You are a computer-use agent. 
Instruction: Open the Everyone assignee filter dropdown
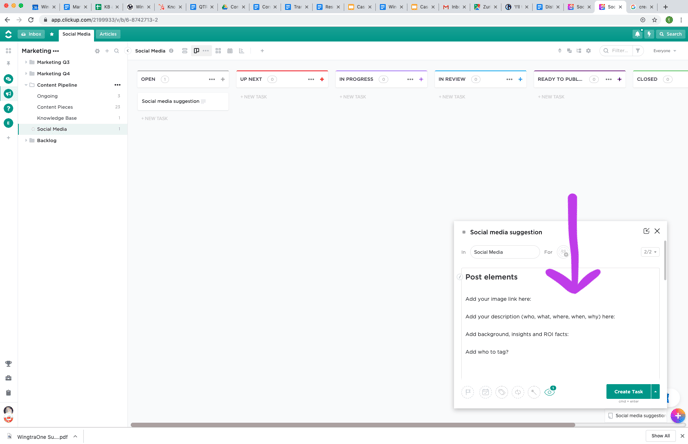click(664, 51)
